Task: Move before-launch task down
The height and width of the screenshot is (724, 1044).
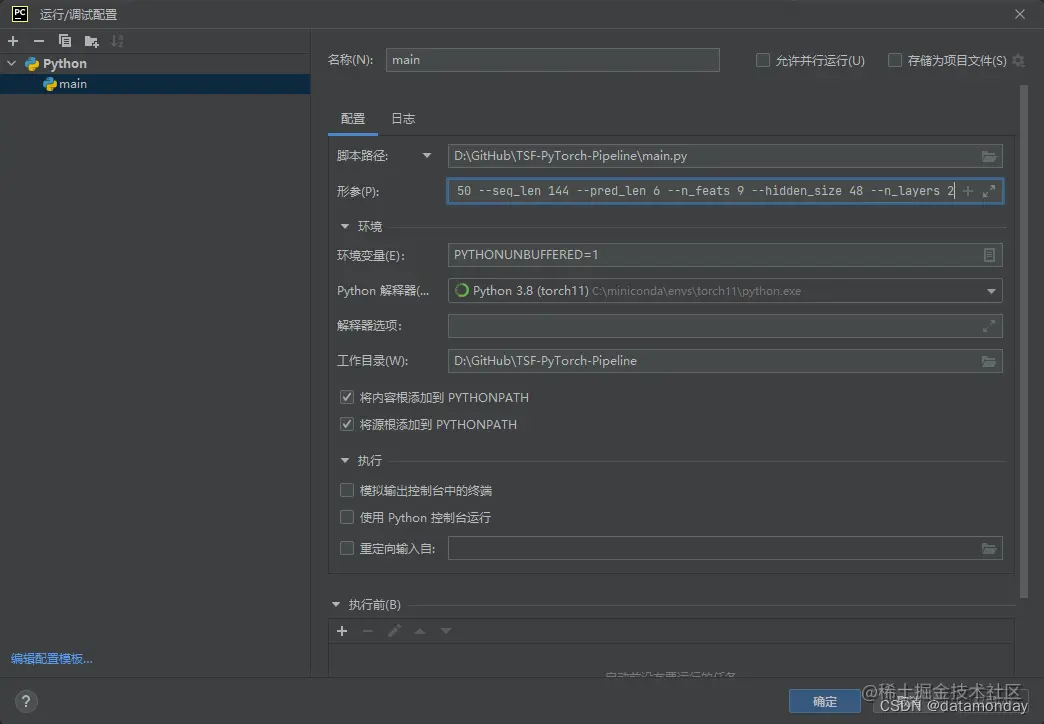Action: tap(446, 631)
